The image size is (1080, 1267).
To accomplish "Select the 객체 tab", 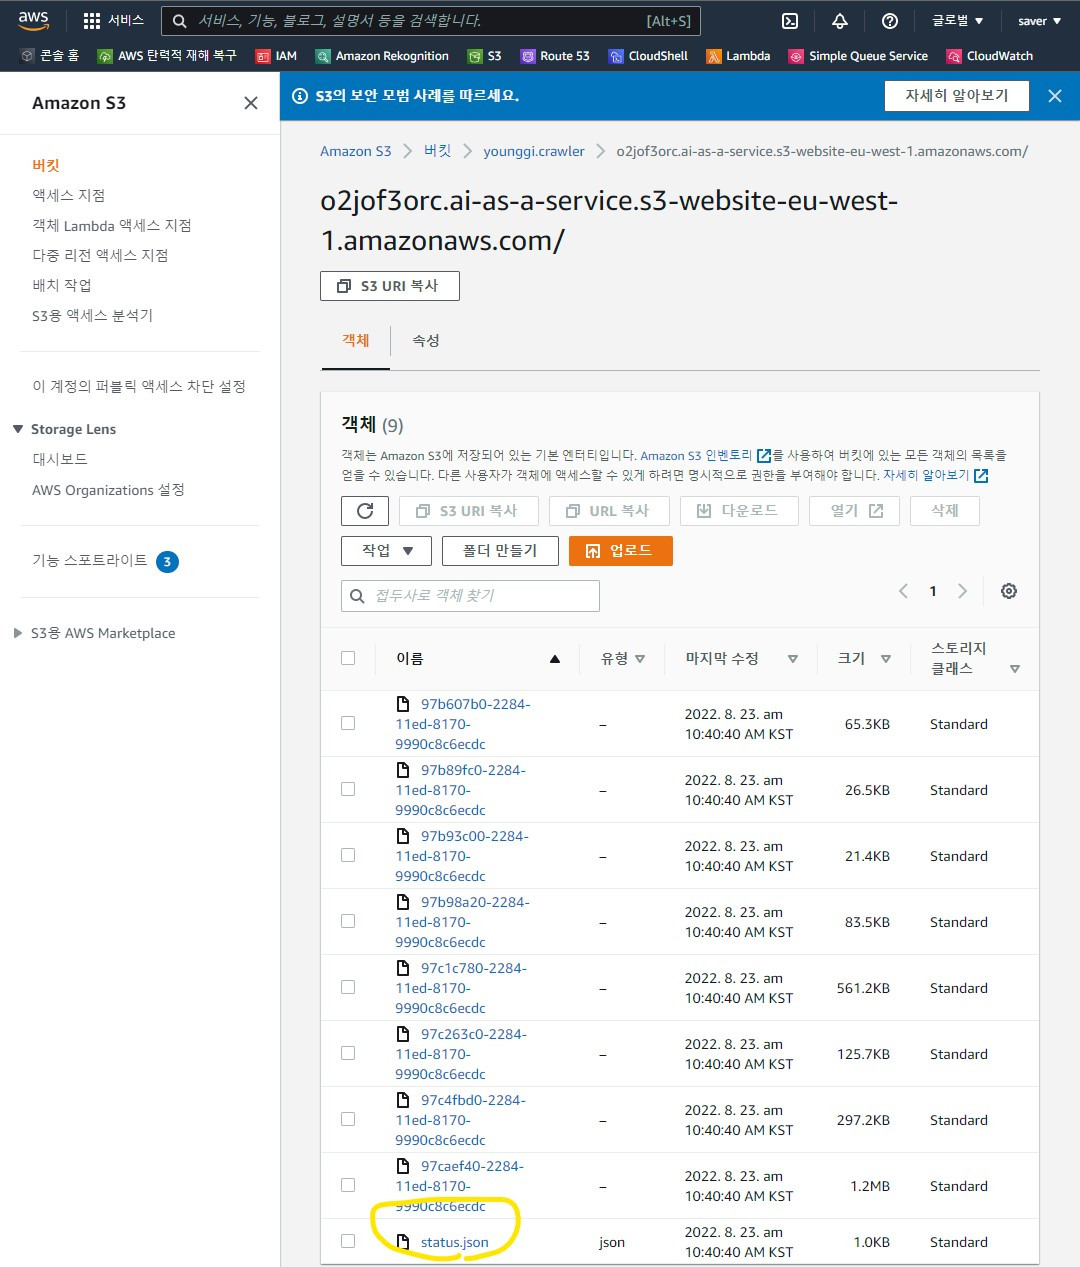I will coord(354,340).
